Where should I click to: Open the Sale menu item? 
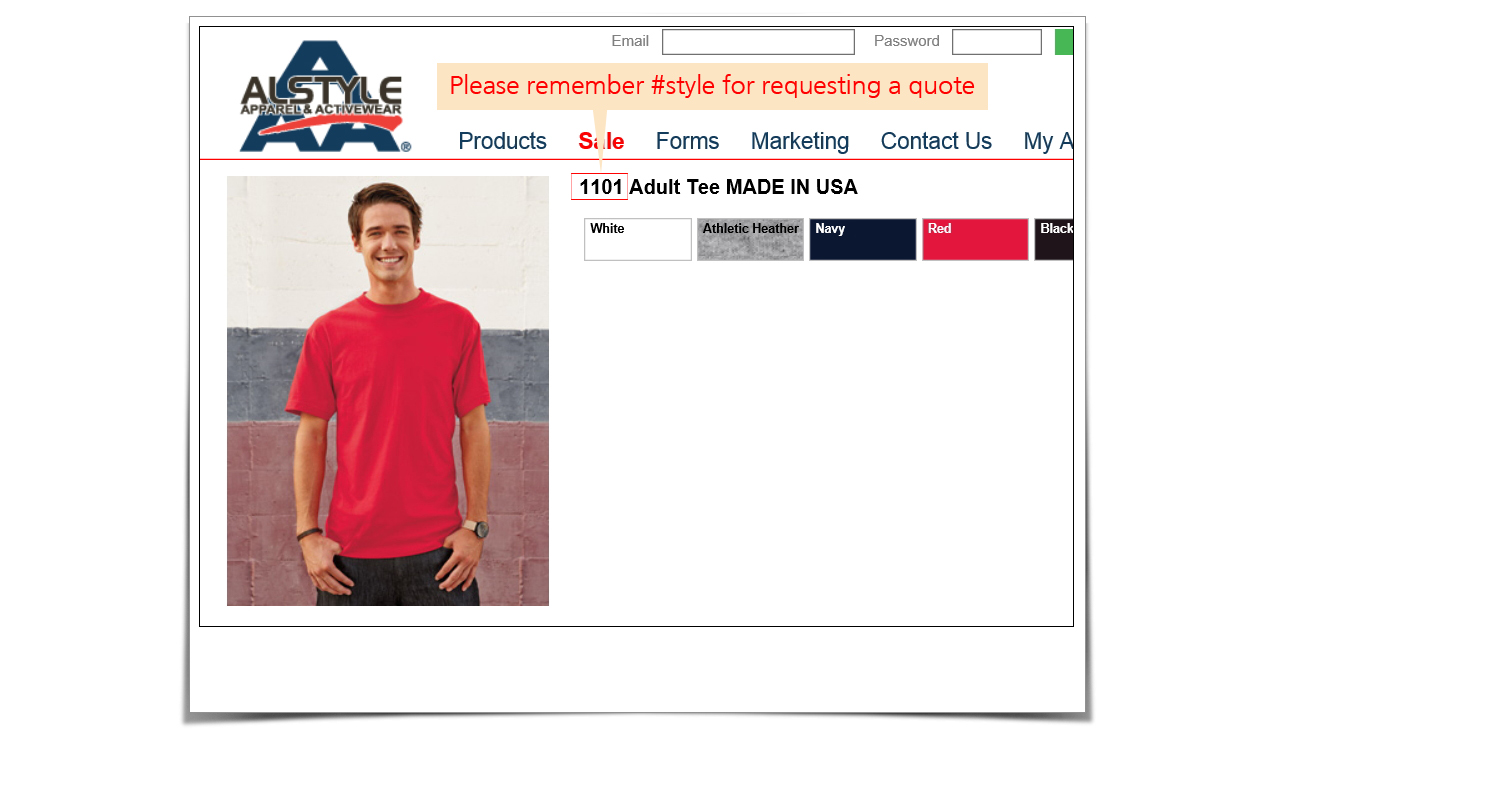pyautogui.click(x=601, y=141)
